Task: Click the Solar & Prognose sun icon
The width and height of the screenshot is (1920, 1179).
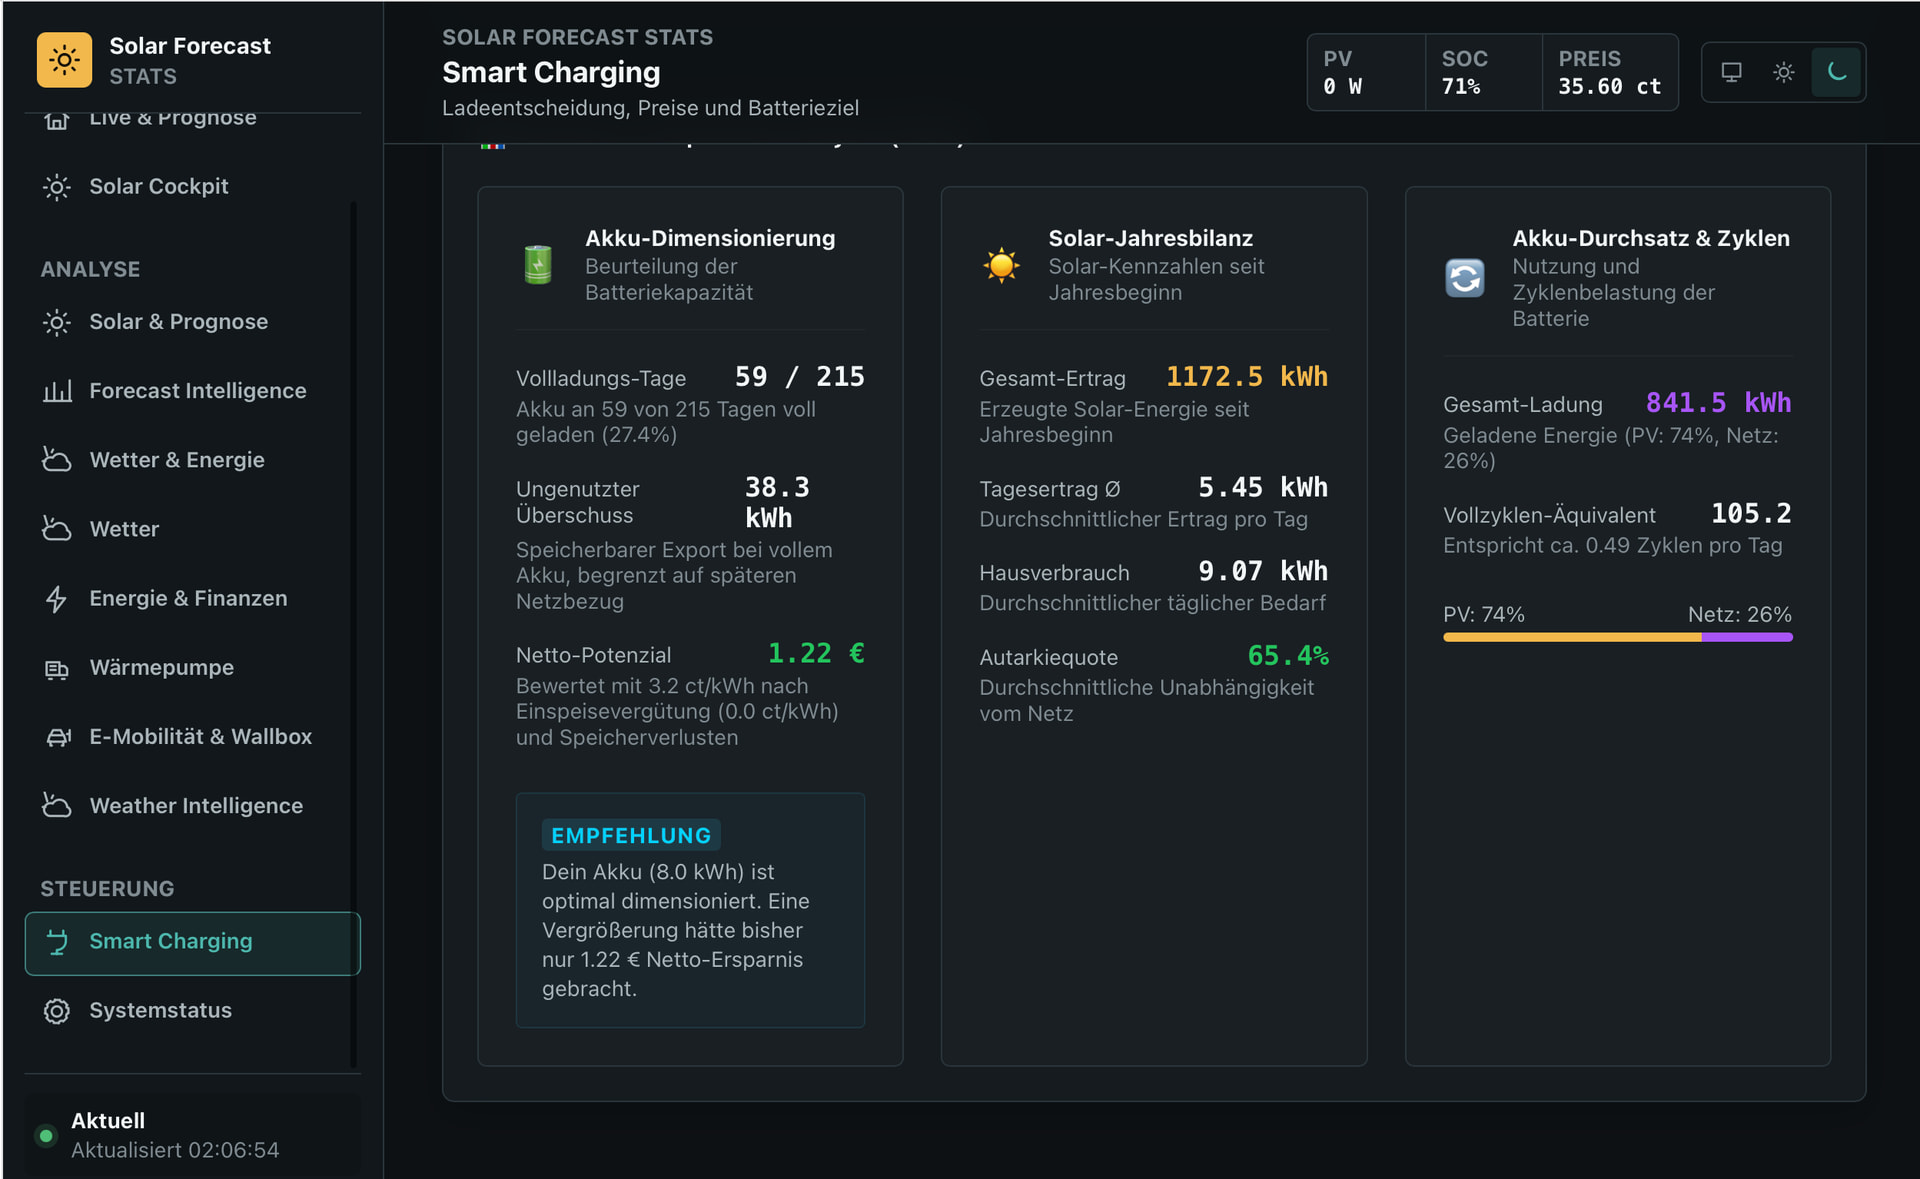Action: (x=57, y=322)
